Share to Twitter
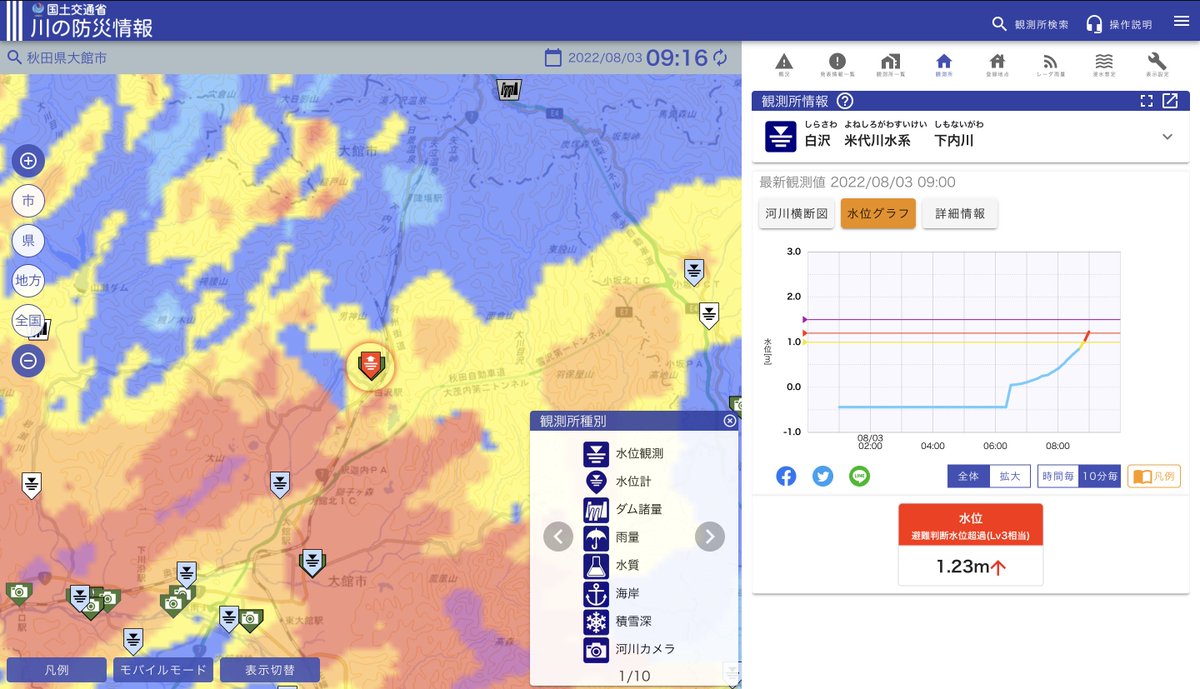This screenshot has height=689, width=1200. pos(823,477)
